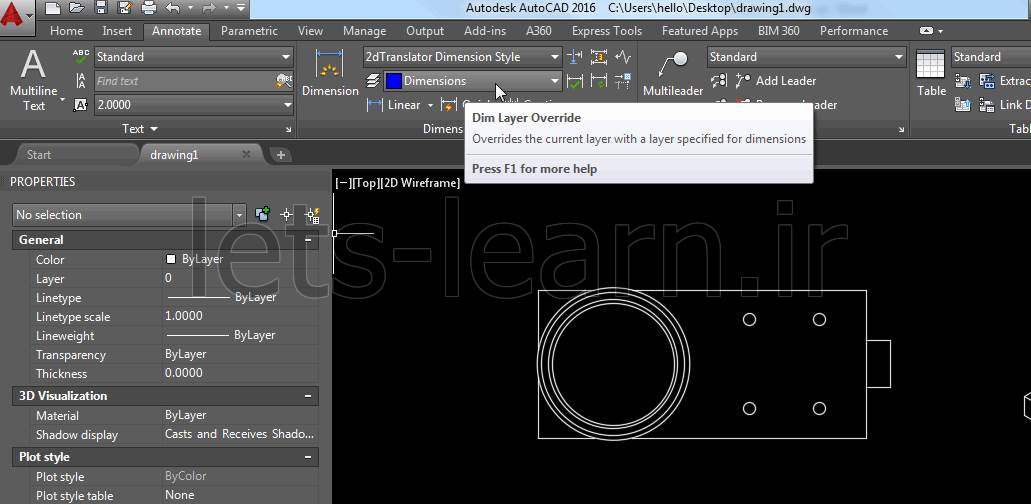Close the drawing1 file tab
The width and height of the screenshot is (1031, 504).
pos(246,154)
